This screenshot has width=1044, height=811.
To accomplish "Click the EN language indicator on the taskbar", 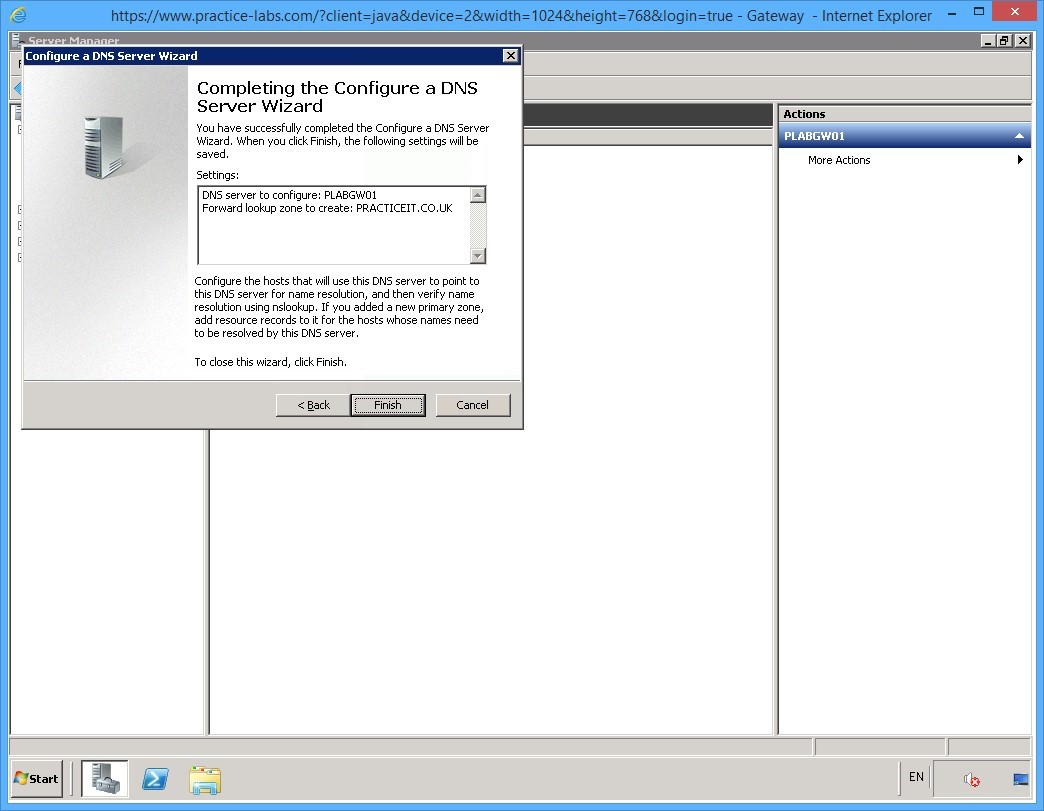I will pyautogui.click(x=915, y=777).
